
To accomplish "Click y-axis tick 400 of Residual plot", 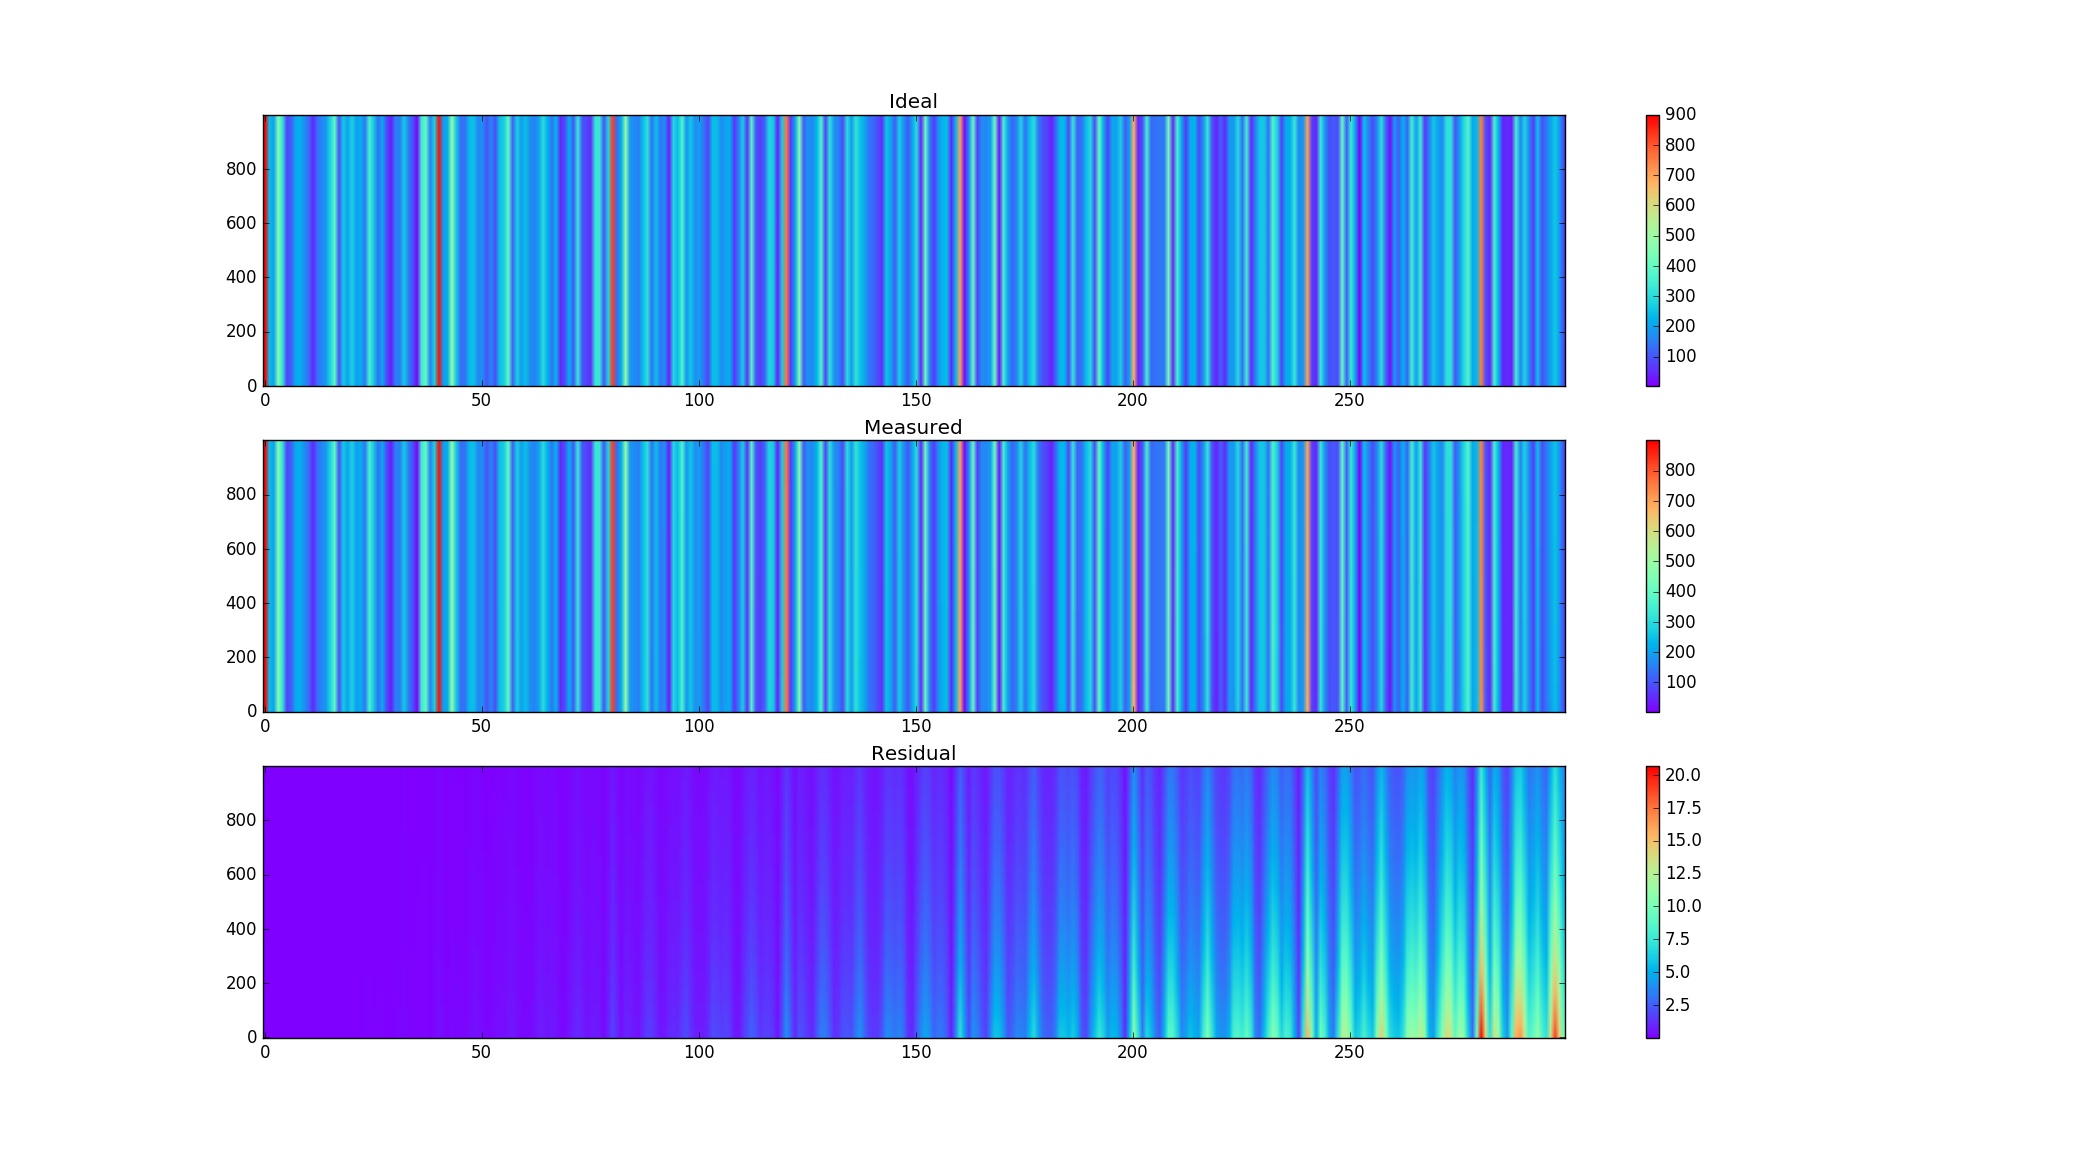I will tap(241, 930).
